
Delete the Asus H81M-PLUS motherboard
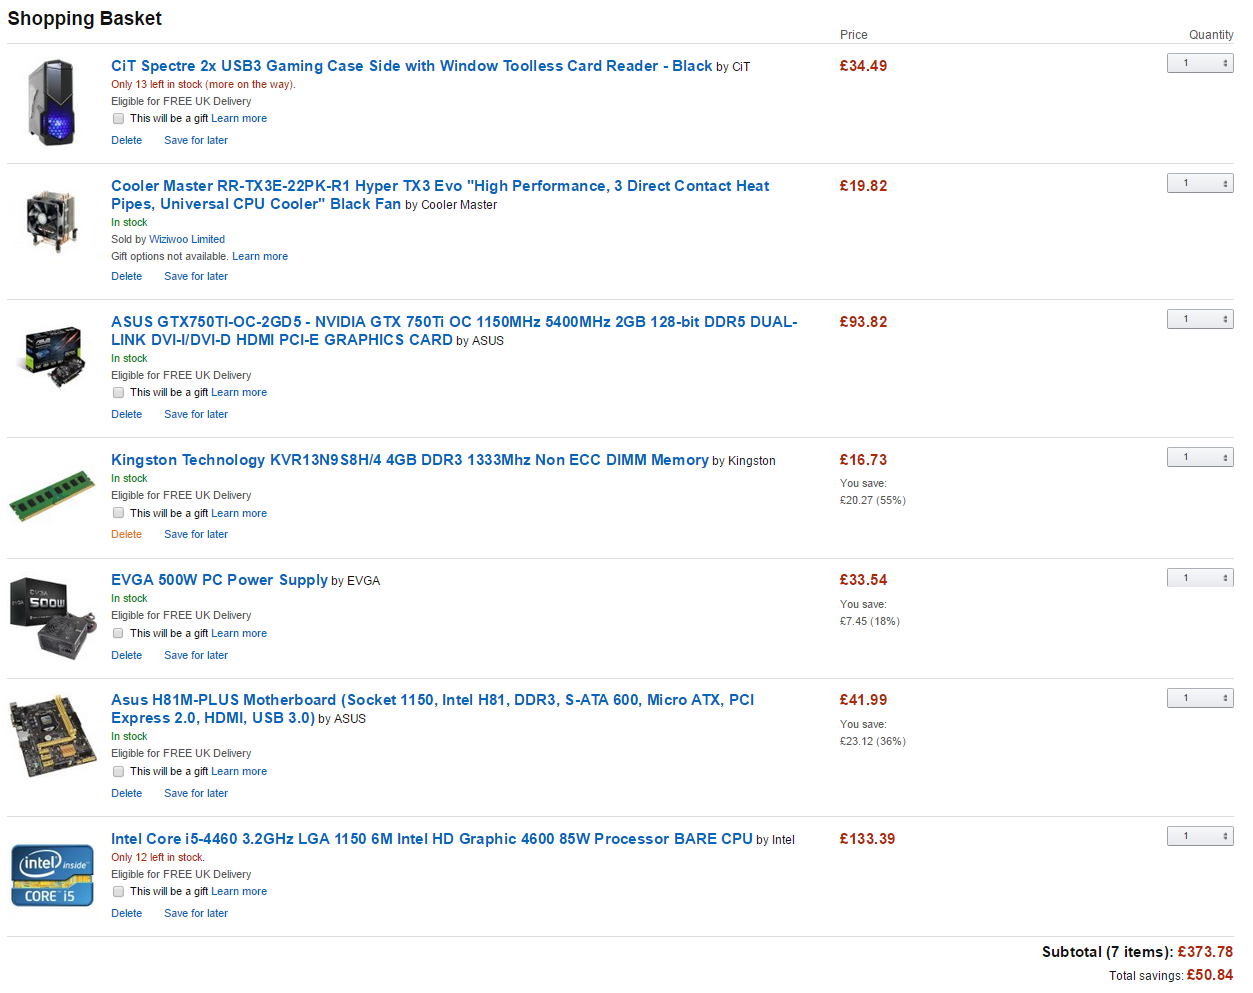click(126, 793)
